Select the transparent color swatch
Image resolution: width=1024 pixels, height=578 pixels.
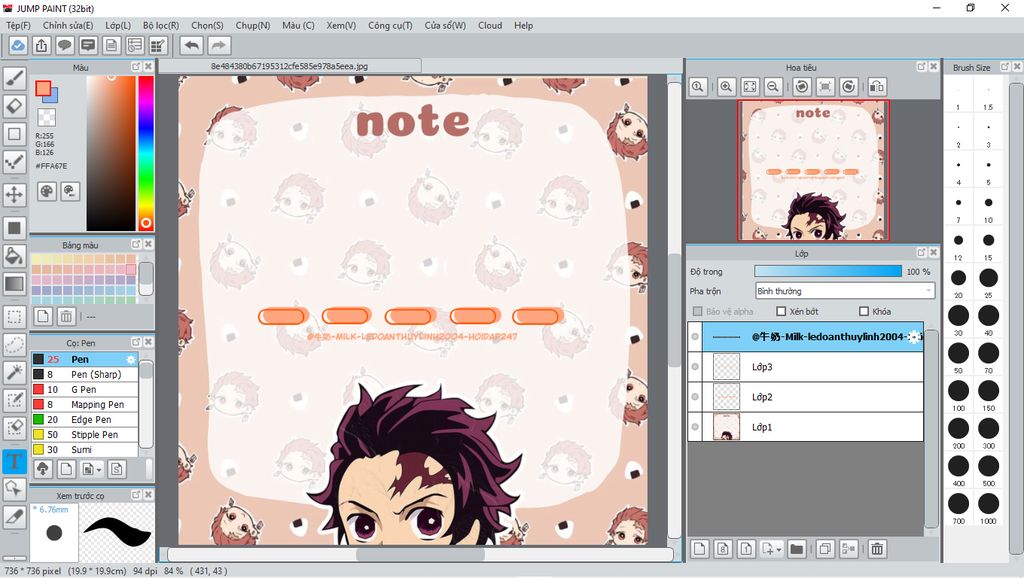pyautogui.click(x=46, y=117)
